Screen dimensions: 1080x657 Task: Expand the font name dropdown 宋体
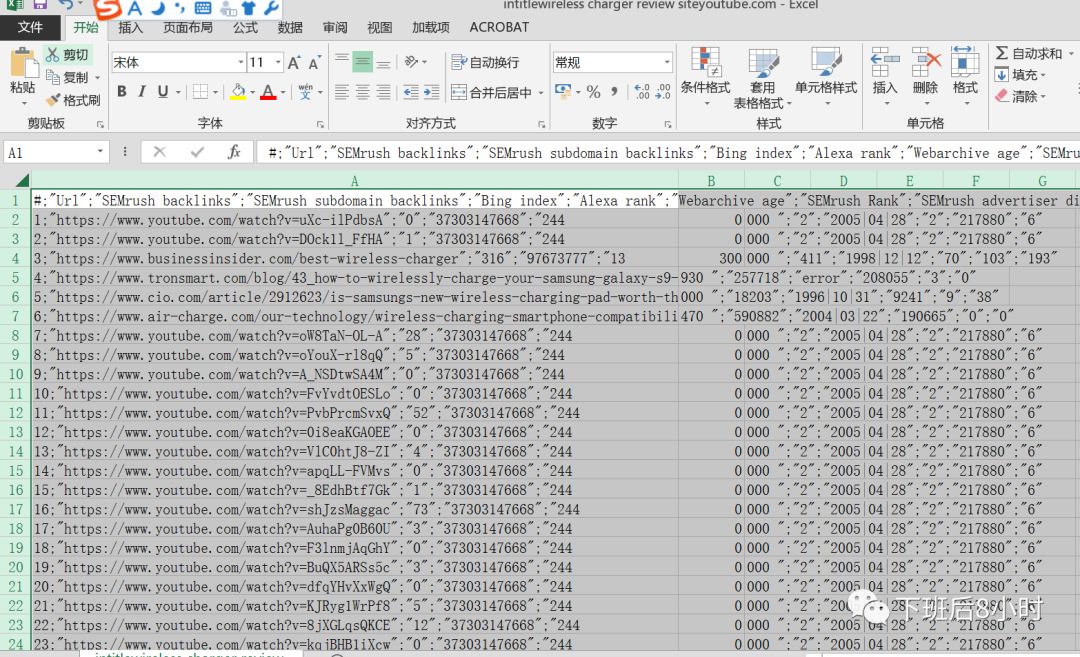tap(240, 63)
